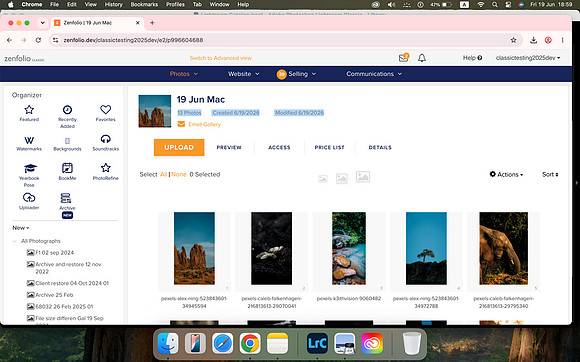Open Chrome tab search chevron
Screen dimensions: 580x362
pos(43,23)
